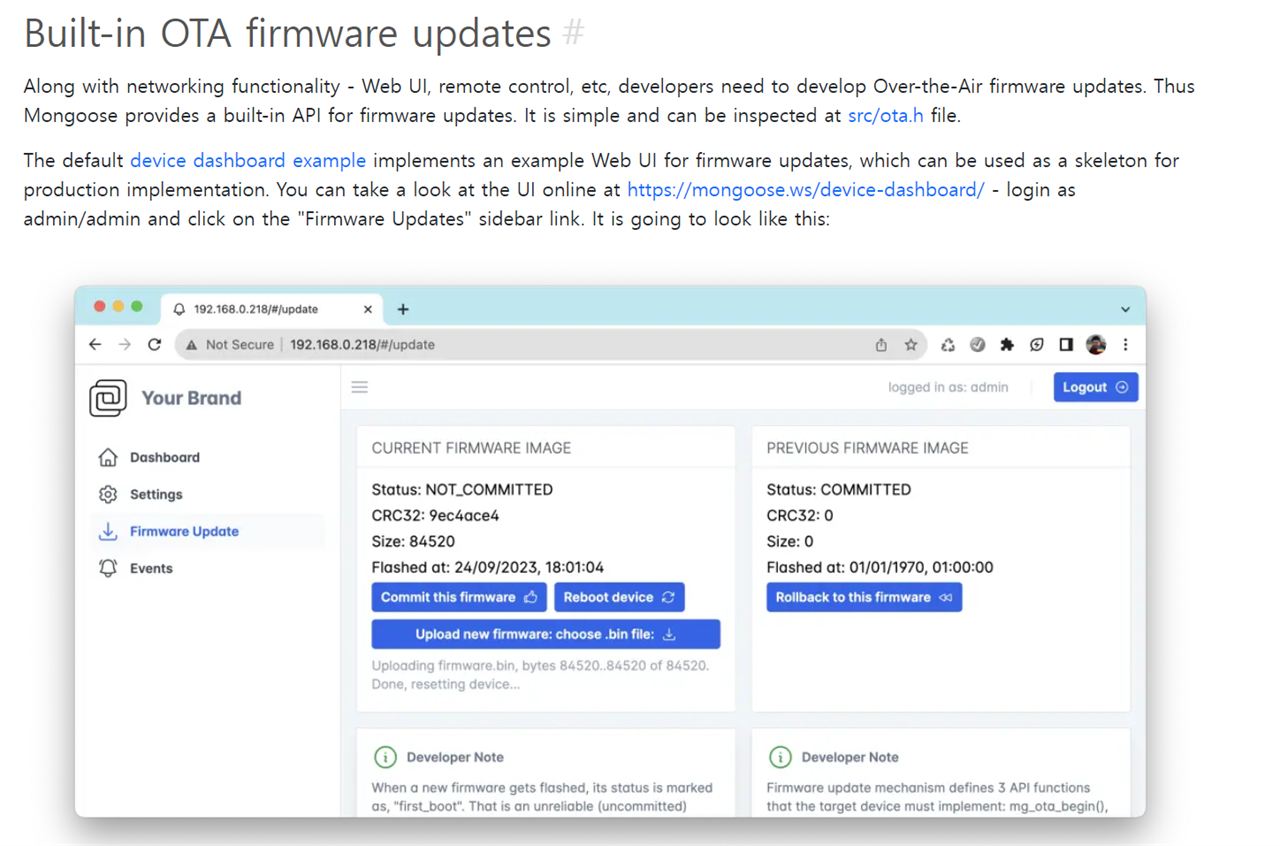Screen dimensions: 1280x846
Task: Click the browser reload icon
Action: [x=154, y=344]
